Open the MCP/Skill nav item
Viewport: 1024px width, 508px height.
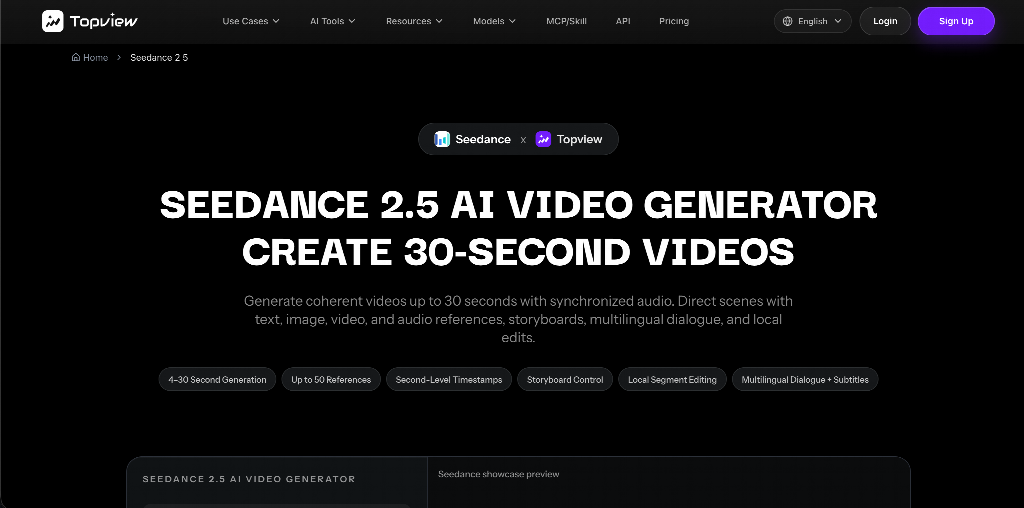(x=566, y=21)
